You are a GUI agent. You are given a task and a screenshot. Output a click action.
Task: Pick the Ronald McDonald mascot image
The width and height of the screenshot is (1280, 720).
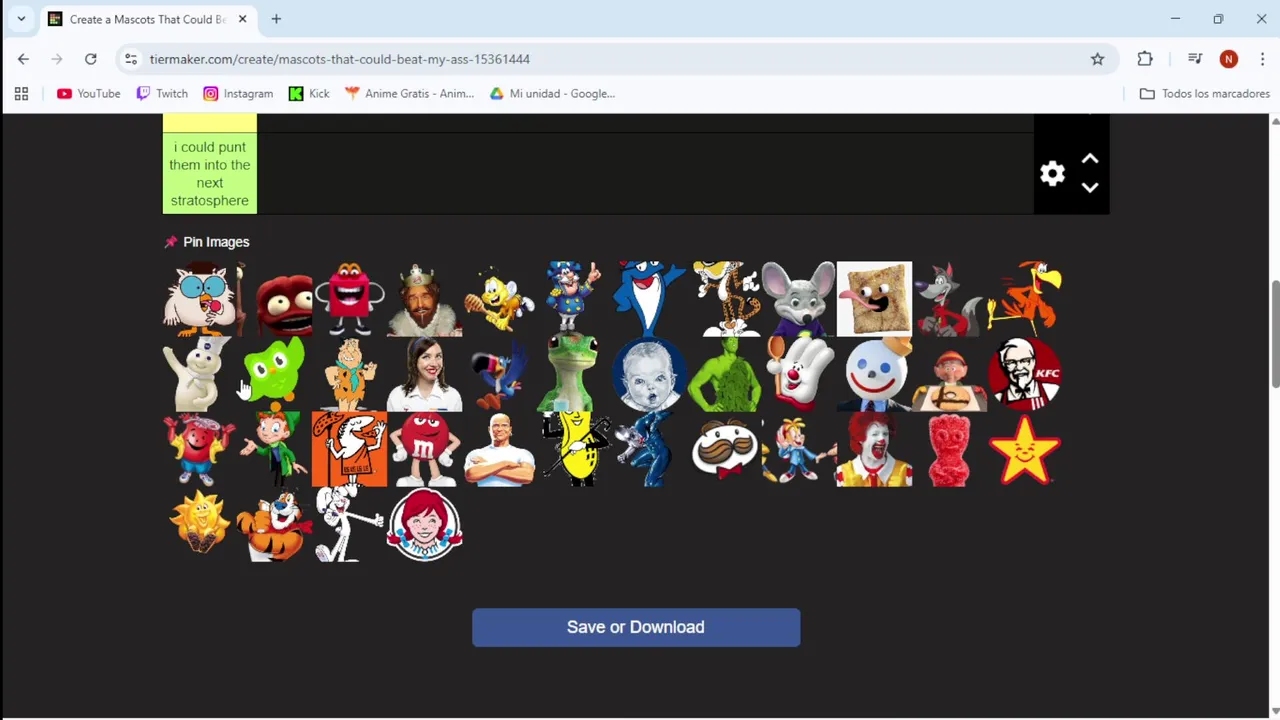pyautogui.click(x=875, y=449)
